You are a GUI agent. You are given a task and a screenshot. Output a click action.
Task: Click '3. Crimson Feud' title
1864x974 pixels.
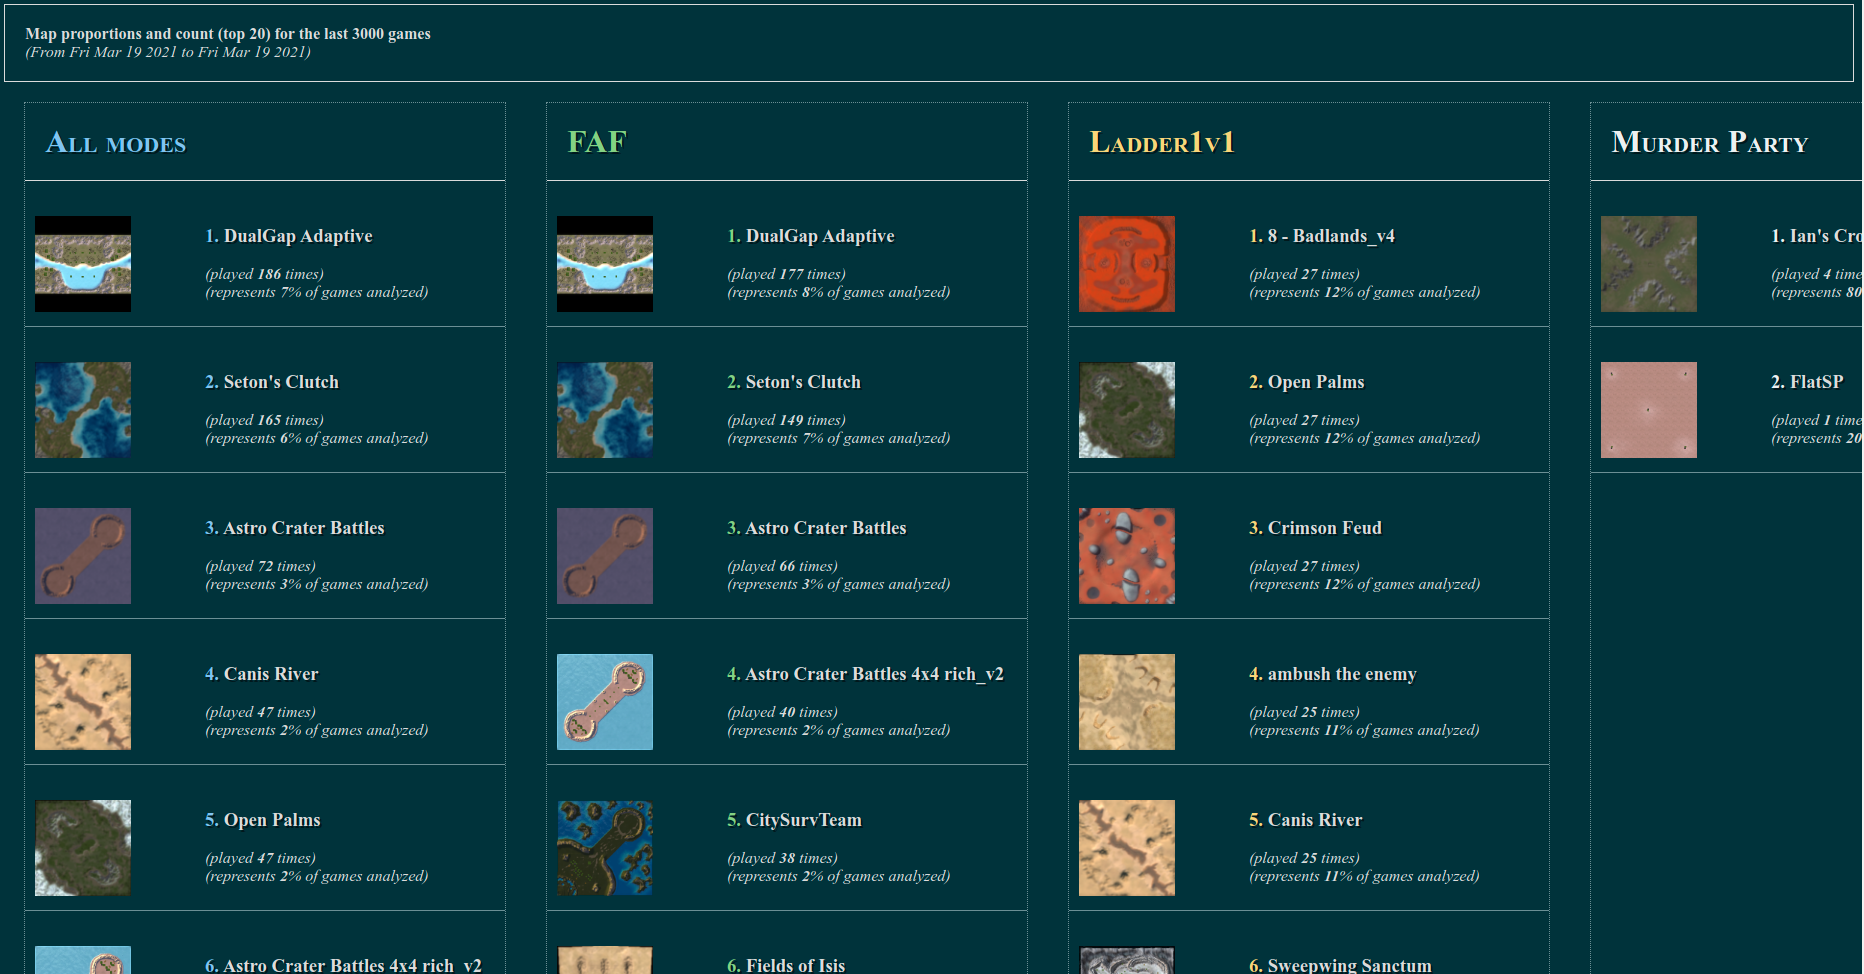pyautogui.click(x=1316, y=528)
